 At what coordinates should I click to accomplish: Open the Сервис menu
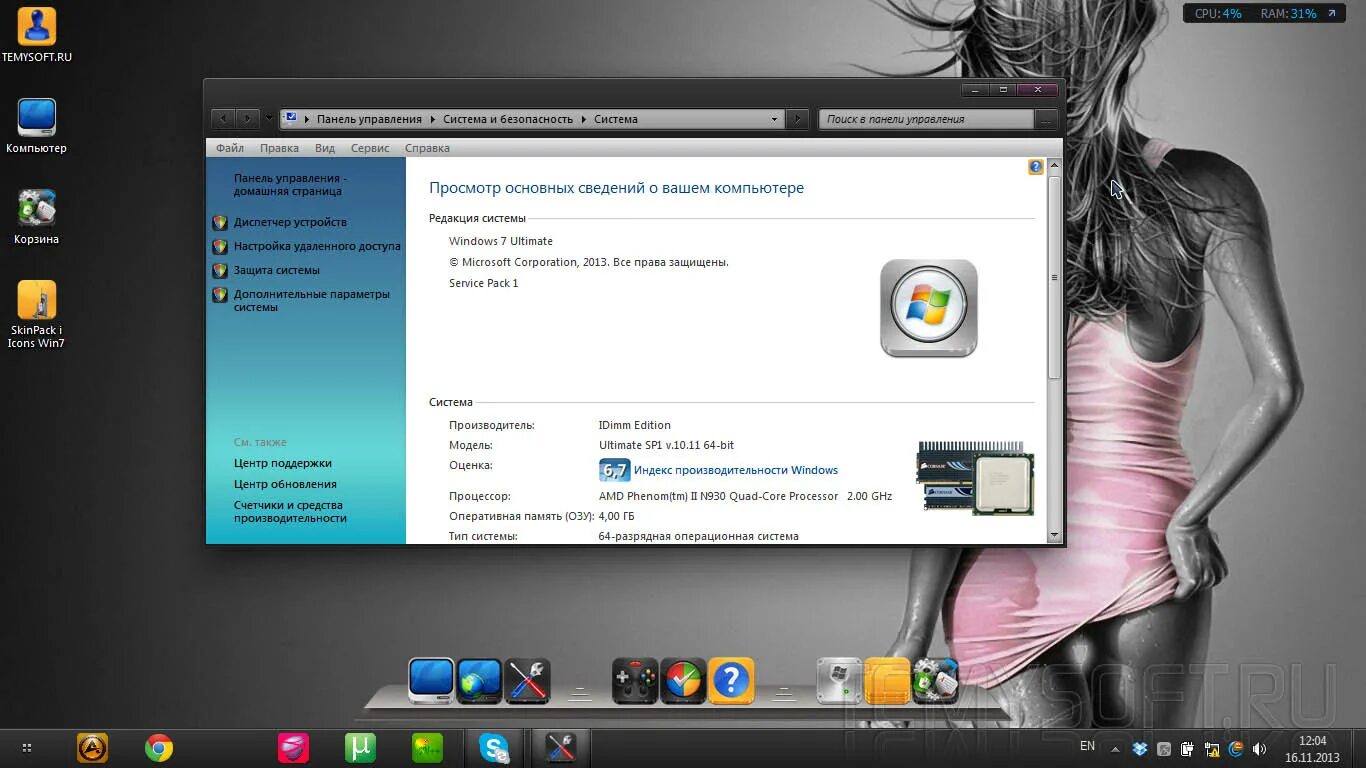coord(370,148)
